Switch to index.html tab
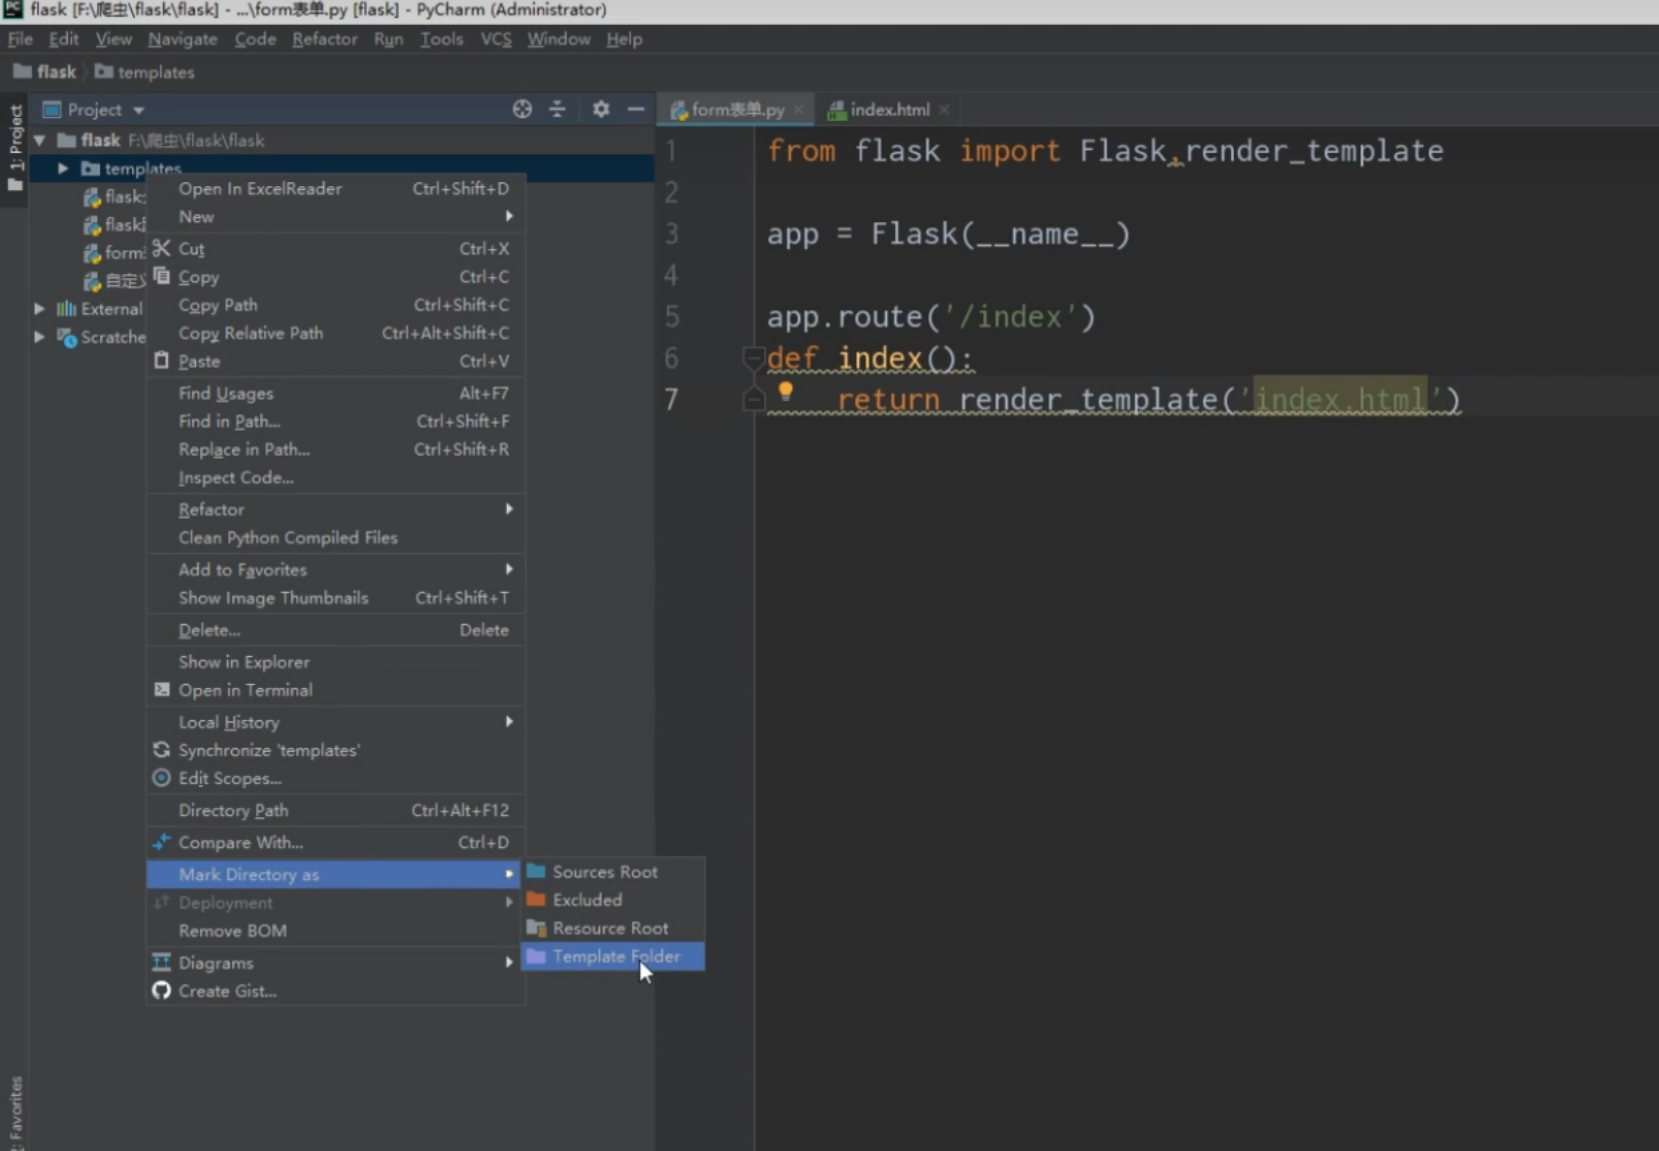The width and height of the screenshot is (1659, 1151). [889, 110]
